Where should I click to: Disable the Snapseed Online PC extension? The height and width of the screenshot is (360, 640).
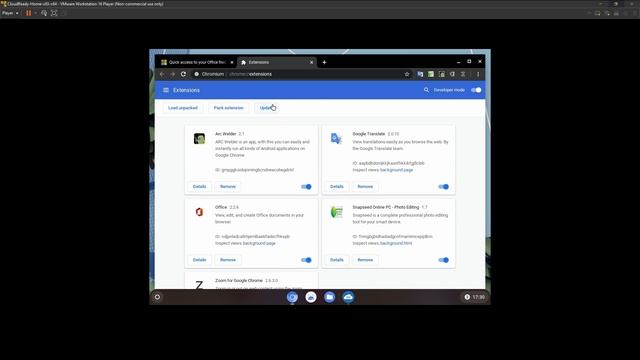[x=444, y=260]
